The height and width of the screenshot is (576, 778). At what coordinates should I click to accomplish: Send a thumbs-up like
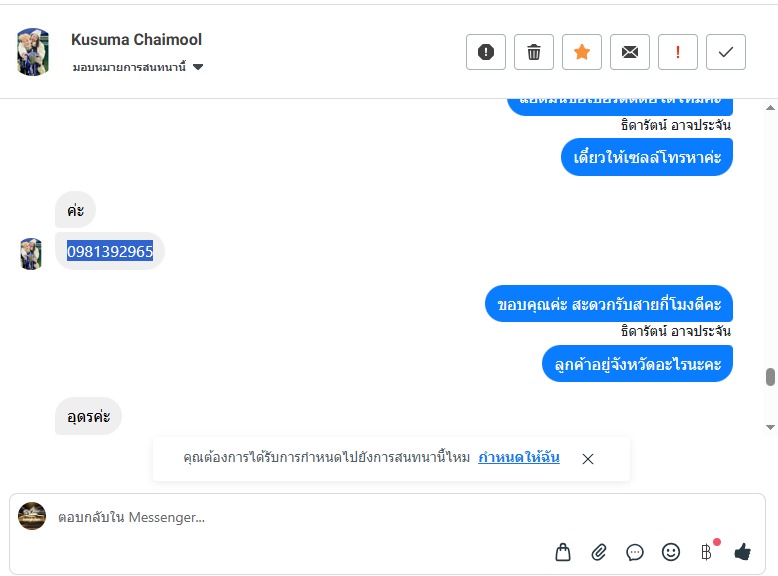742,551
